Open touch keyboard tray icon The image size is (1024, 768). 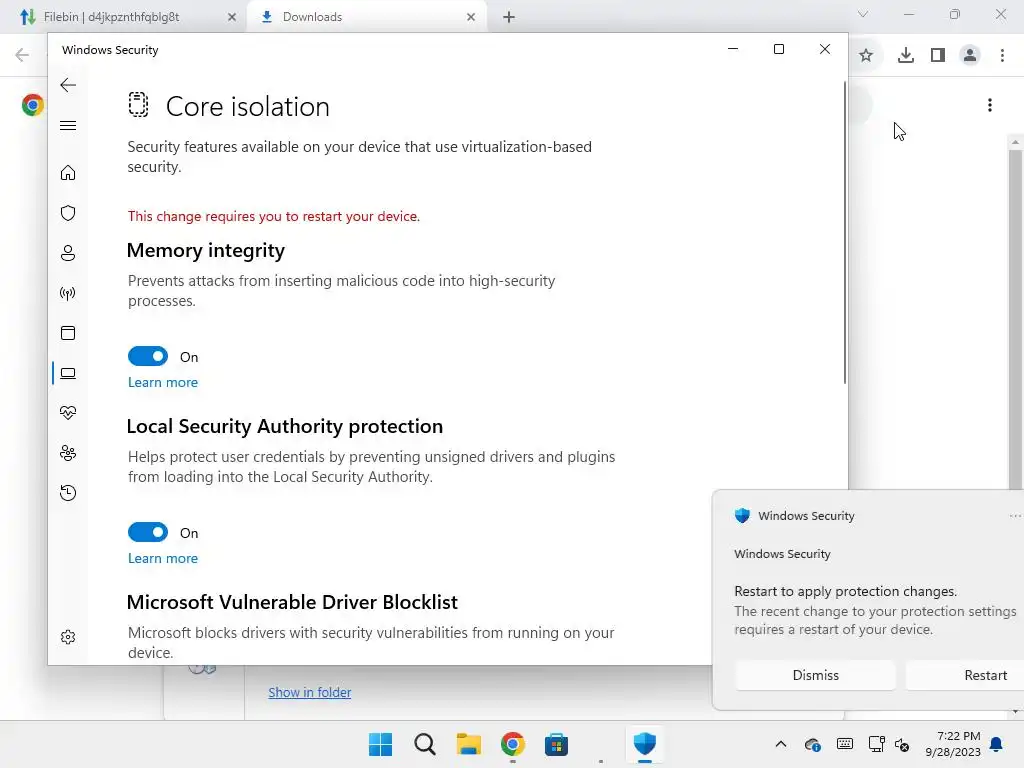pos(844,744)
